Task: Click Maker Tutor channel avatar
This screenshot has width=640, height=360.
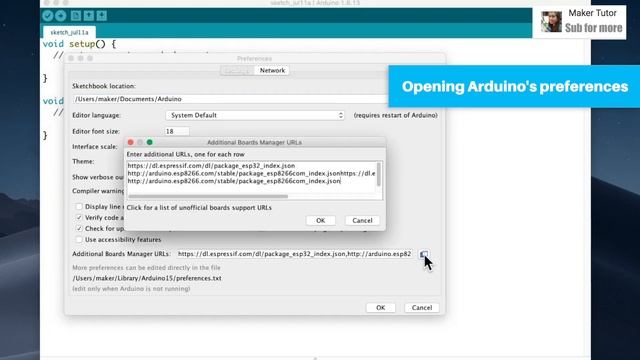Action: tap(551, 22)
